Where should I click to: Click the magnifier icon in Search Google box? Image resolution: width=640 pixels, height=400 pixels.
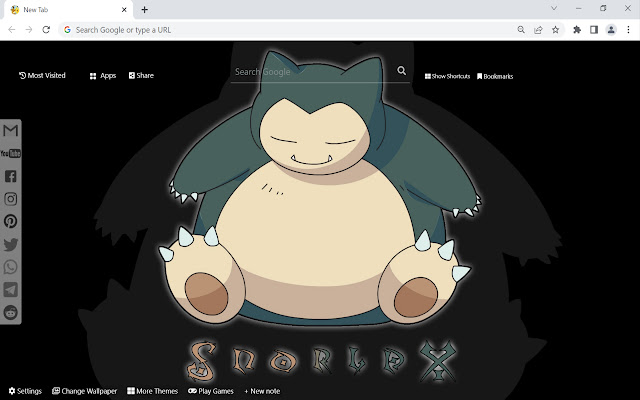click(402, 71)
